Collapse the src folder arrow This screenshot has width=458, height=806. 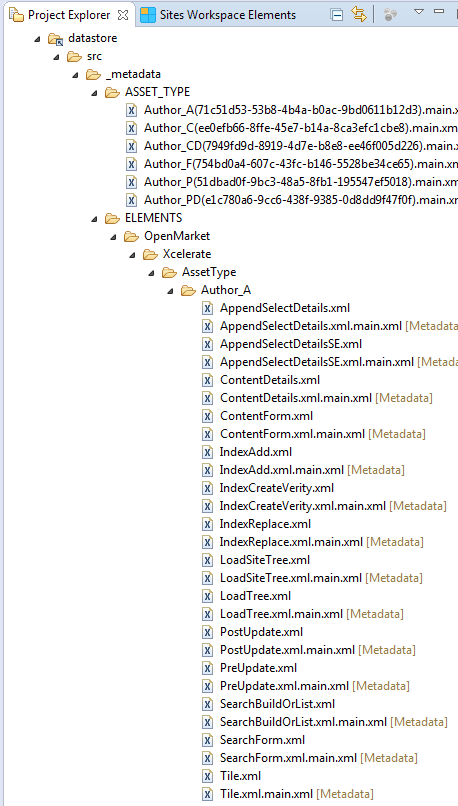point(56,57)
